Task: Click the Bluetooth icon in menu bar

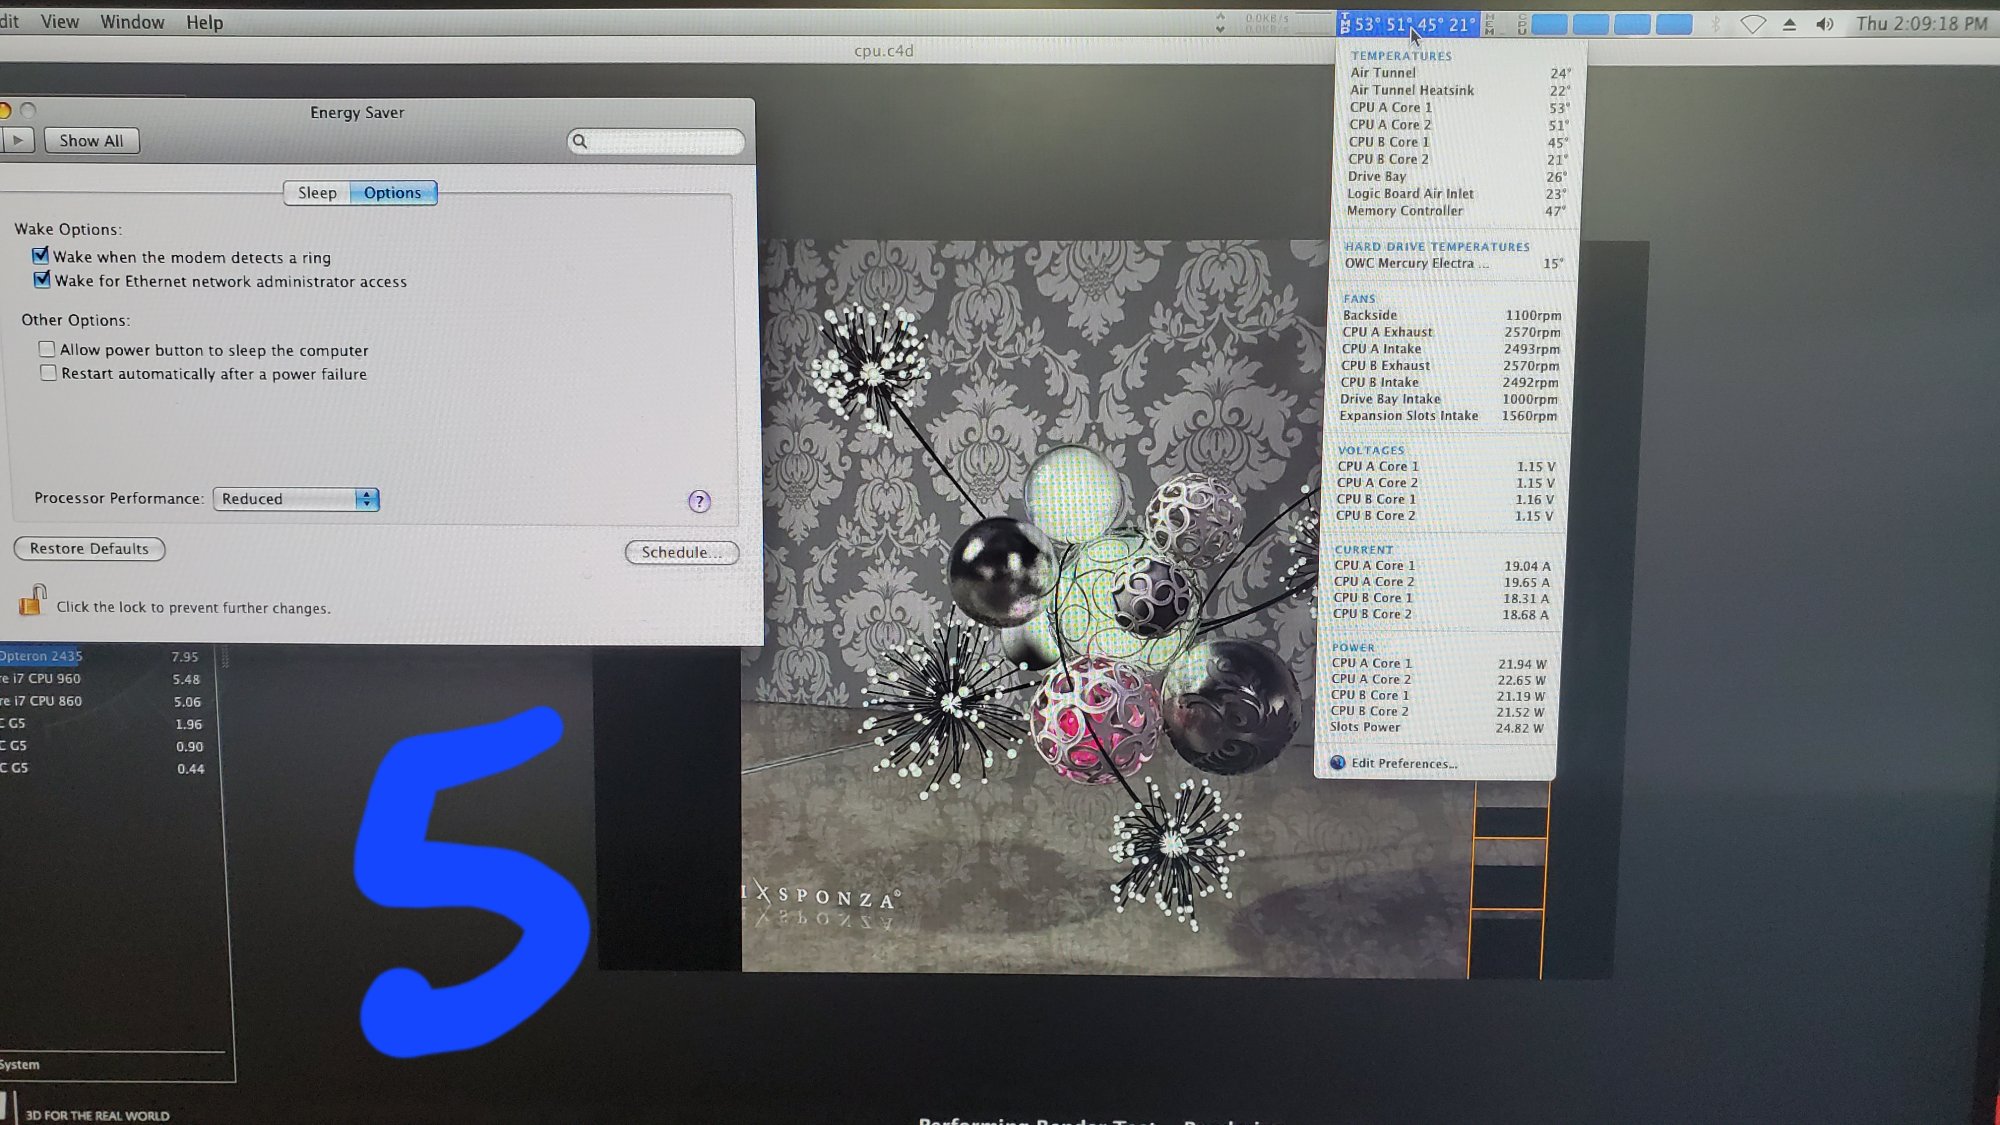Action: coord(1716,24)
